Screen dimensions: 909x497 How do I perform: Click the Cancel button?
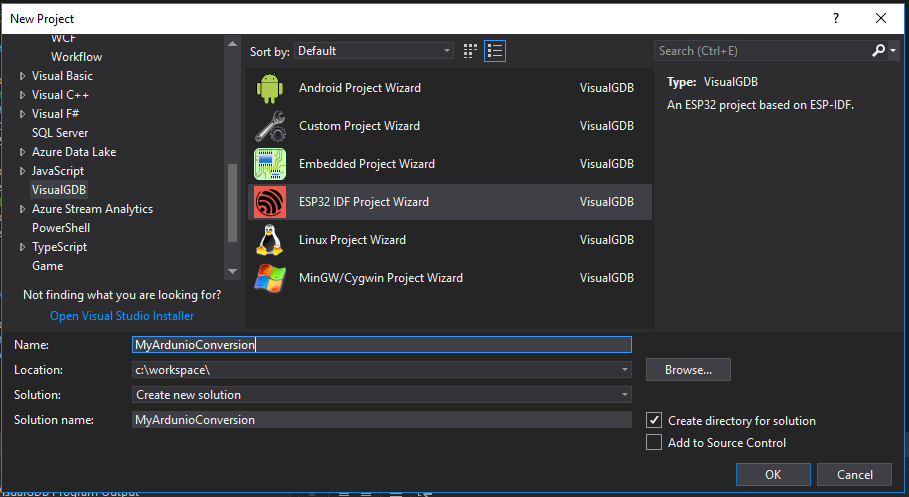pos(854,474)
